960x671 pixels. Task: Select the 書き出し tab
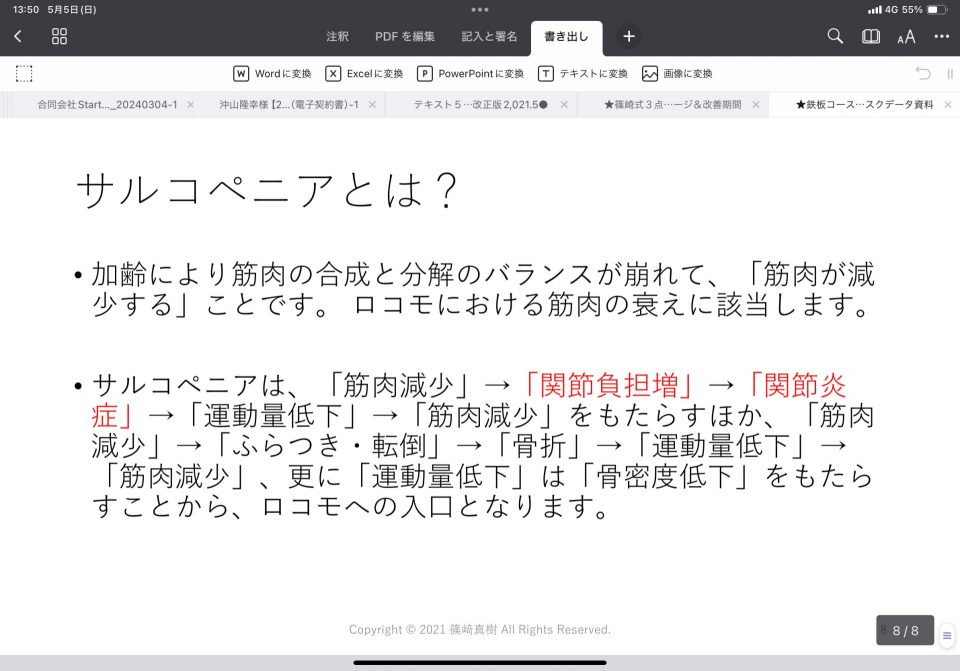pos(566,37)
